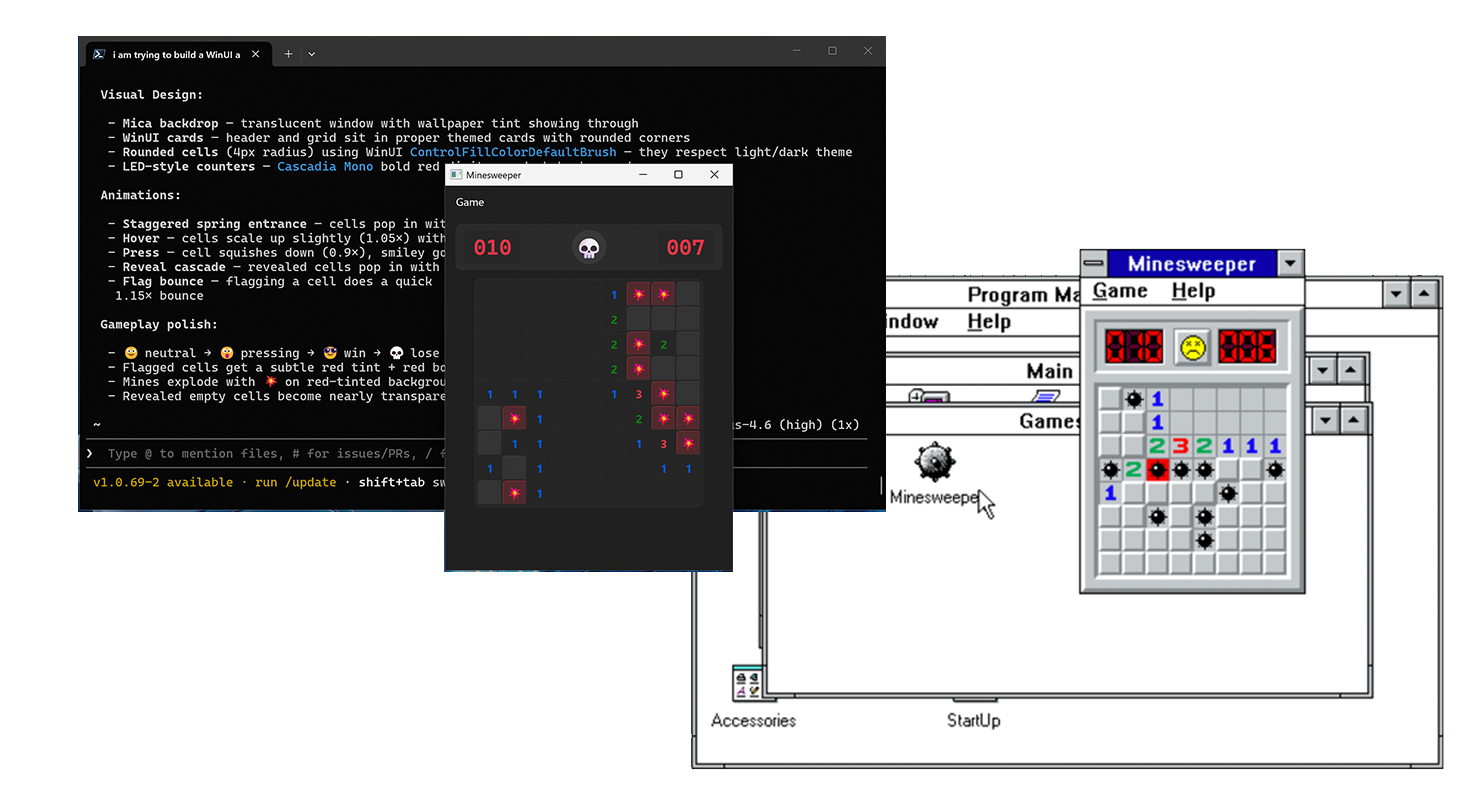Image resolution: width=1480 pixels, height=800 pixels.
Task: Click the green 2 right of a mine in WinUI Minesweeper
Action: tap(664, 345)
